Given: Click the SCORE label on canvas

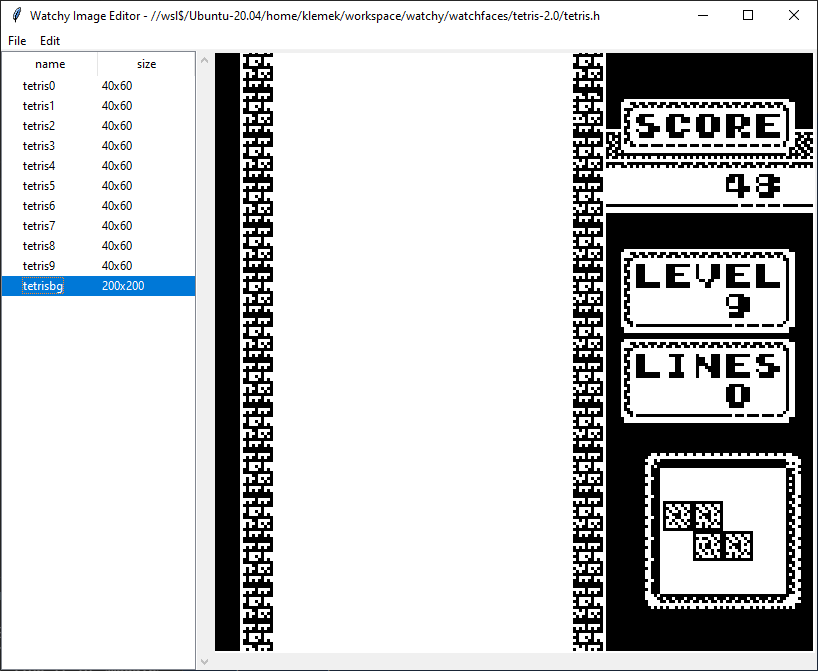Looking at the screenshot, I should coord(708,126).
